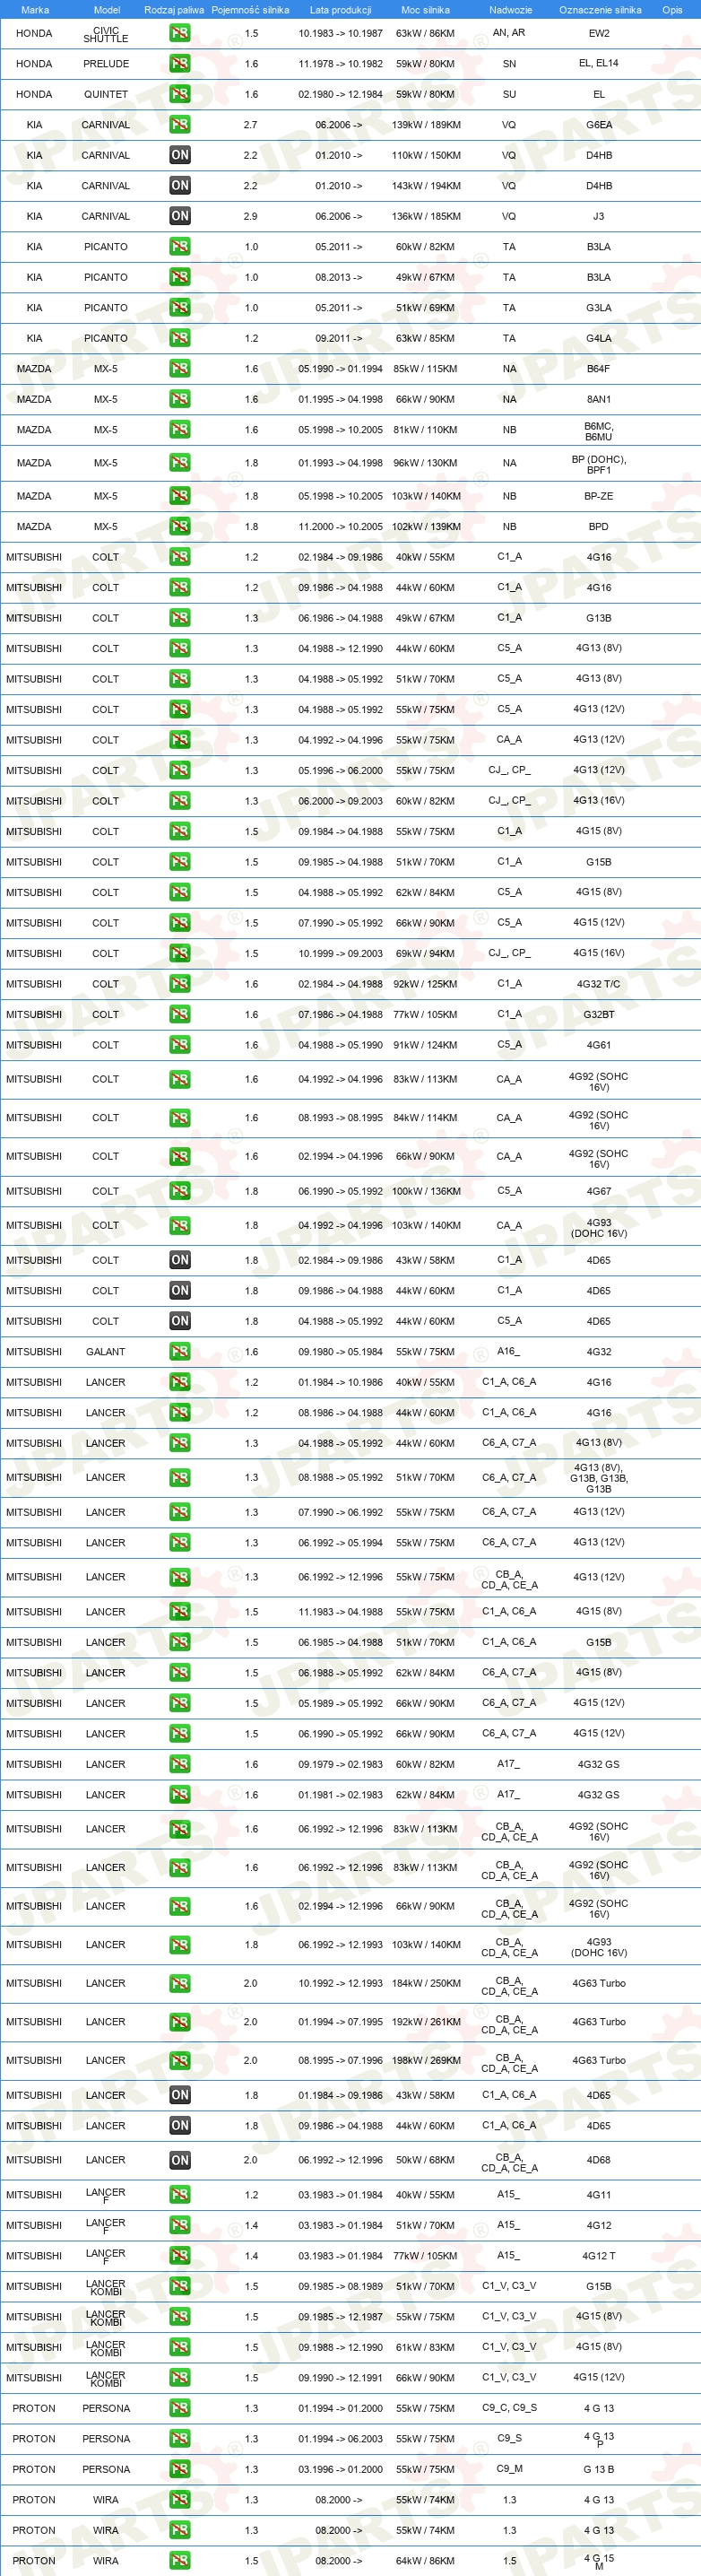Select the ON diesel icon in the Lancer 4D68 row

[180, 2160]
